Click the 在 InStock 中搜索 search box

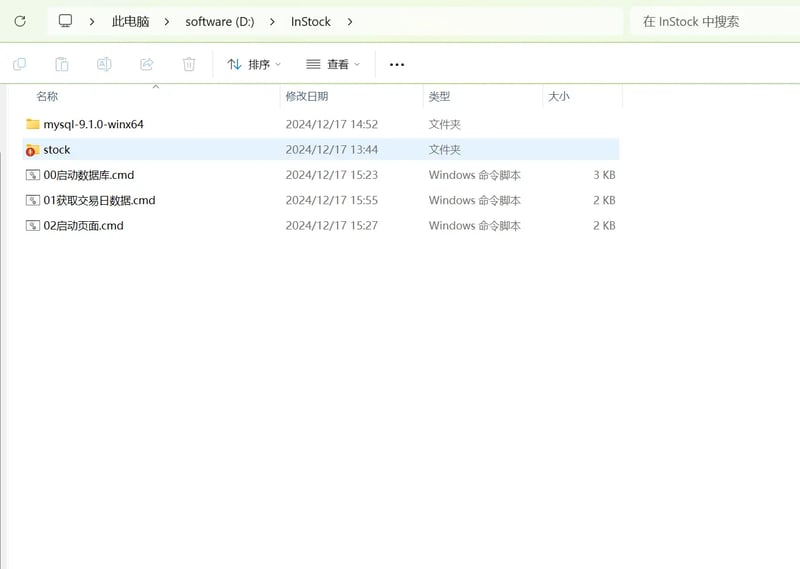tap(710, 21)
